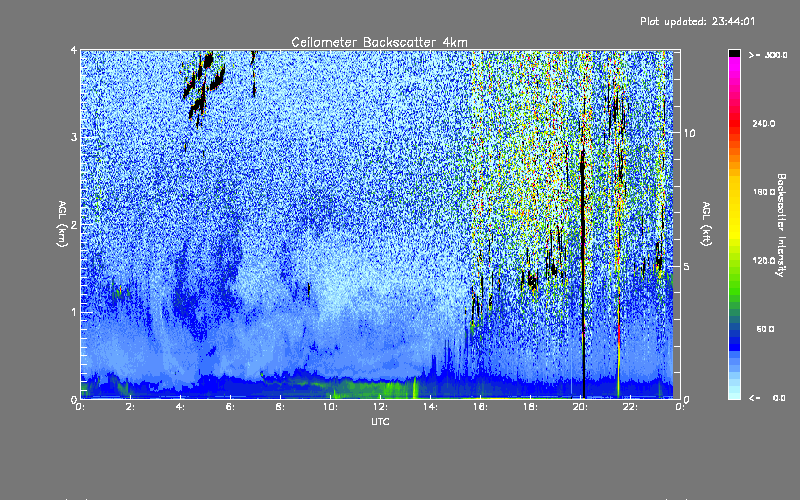Click the "2:" hour tick on UTC axis
This screenshot has height=500, width=800.
click(130, 407)
